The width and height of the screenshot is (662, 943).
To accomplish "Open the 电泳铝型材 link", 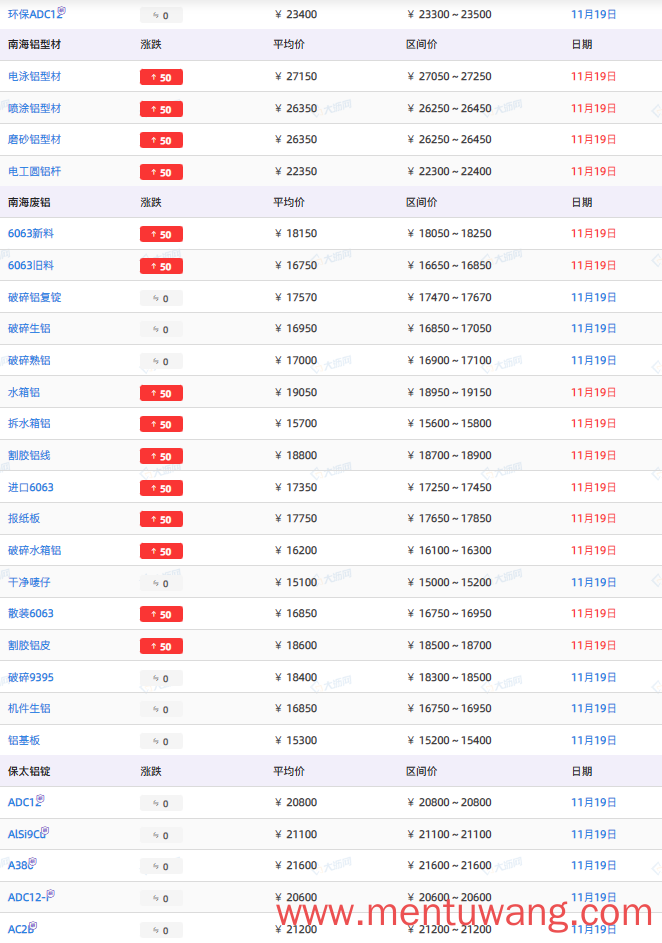I will coord(34,76).
